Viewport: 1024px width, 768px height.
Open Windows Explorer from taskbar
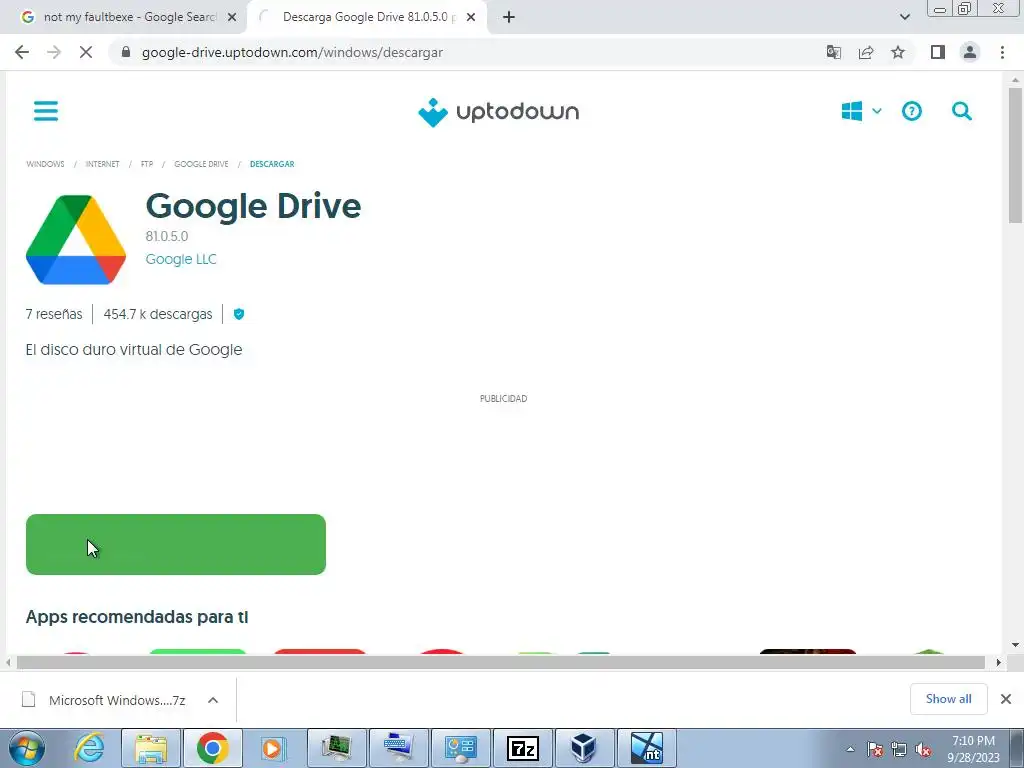(x=151, y=748)
